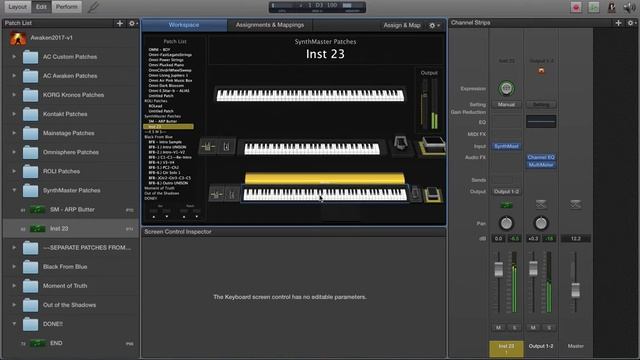Open Channel Strips gear action menu
The width and height of the screenshot is (640, 360).
pos(631,23)
